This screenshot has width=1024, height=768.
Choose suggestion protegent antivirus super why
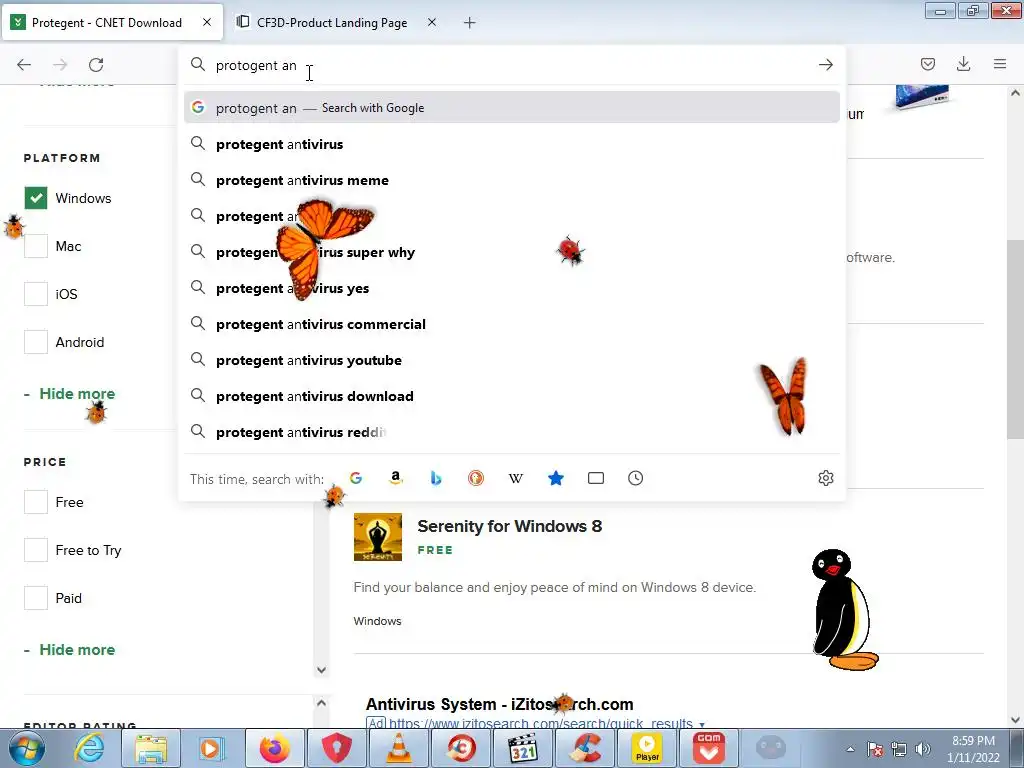point(511,252)
